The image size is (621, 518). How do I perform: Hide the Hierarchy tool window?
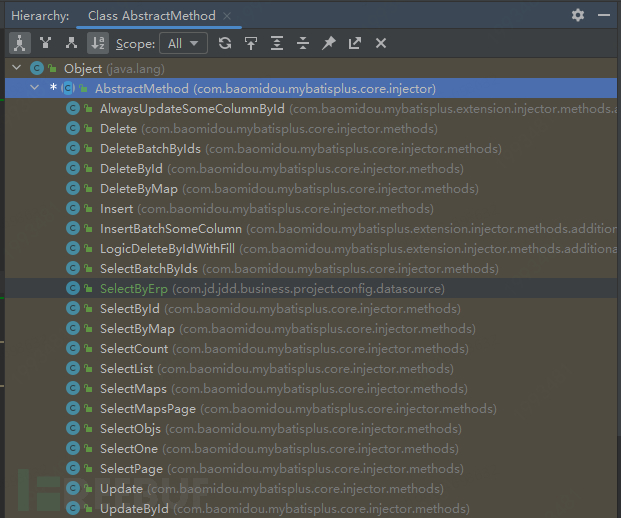coord(605,15)
